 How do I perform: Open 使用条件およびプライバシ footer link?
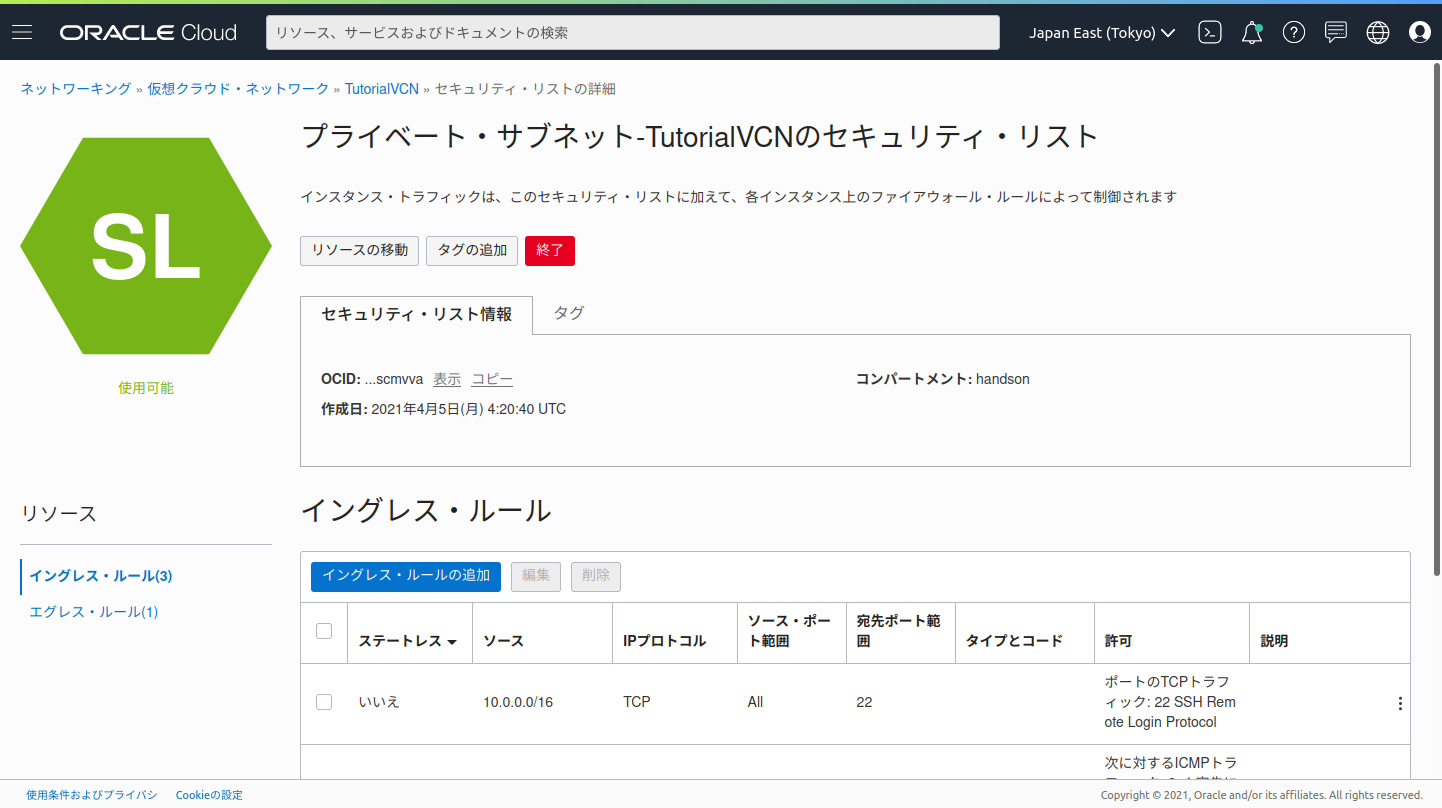[92, 795]
